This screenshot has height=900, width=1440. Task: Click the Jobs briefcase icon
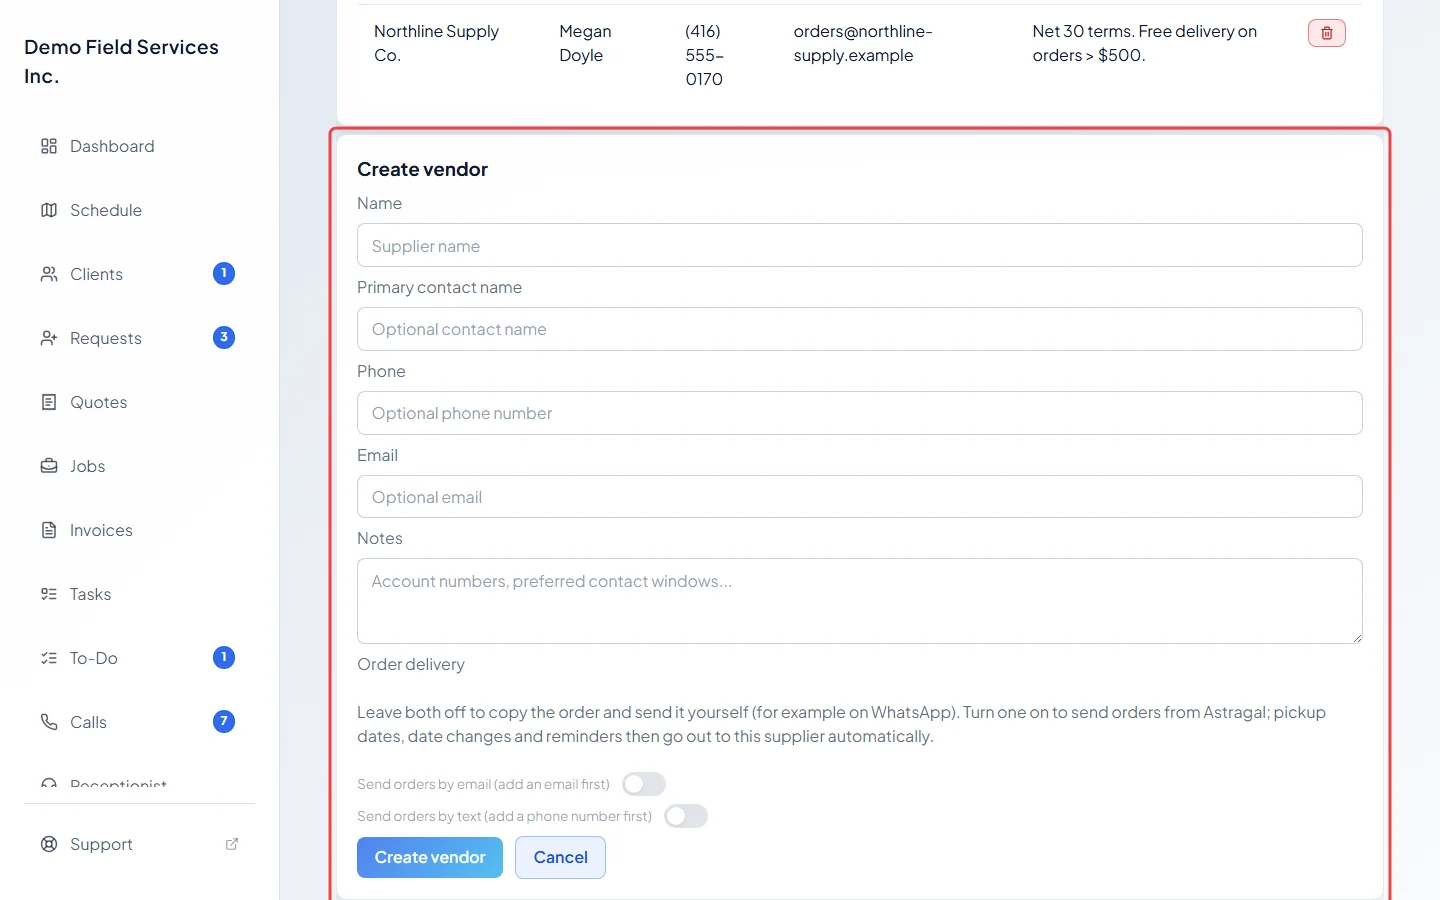(x=49, y=466)
